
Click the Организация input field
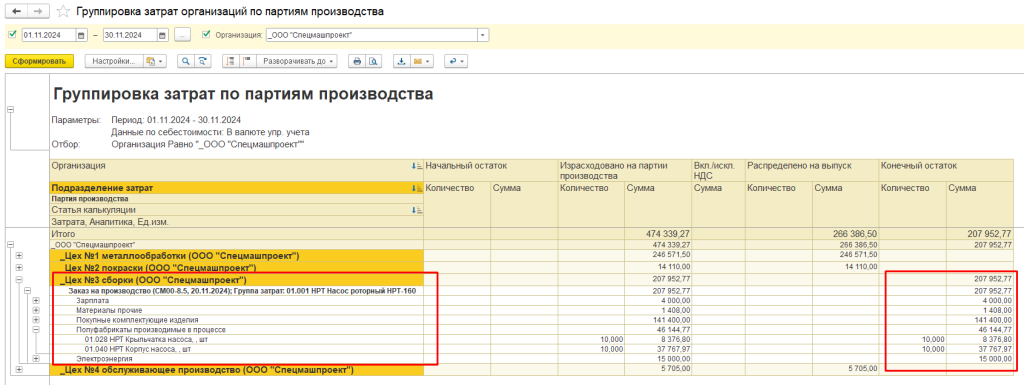[x=372, y=35]
